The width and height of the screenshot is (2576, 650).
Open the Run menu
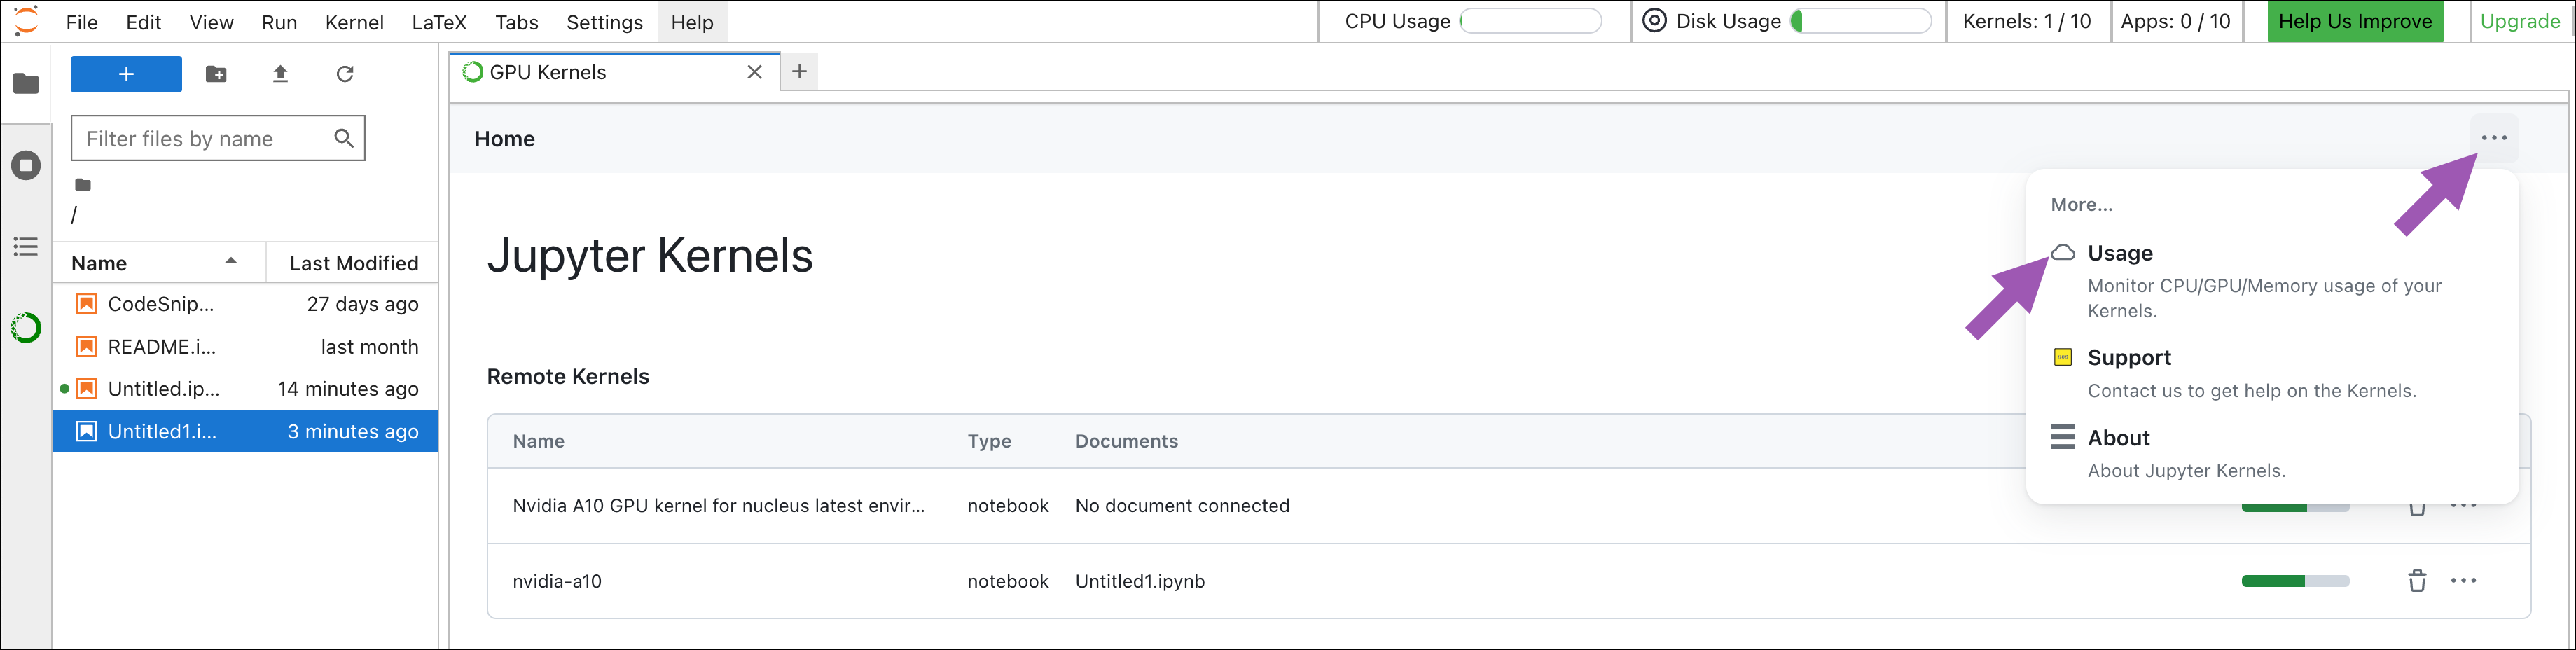[x=279, y=22]
